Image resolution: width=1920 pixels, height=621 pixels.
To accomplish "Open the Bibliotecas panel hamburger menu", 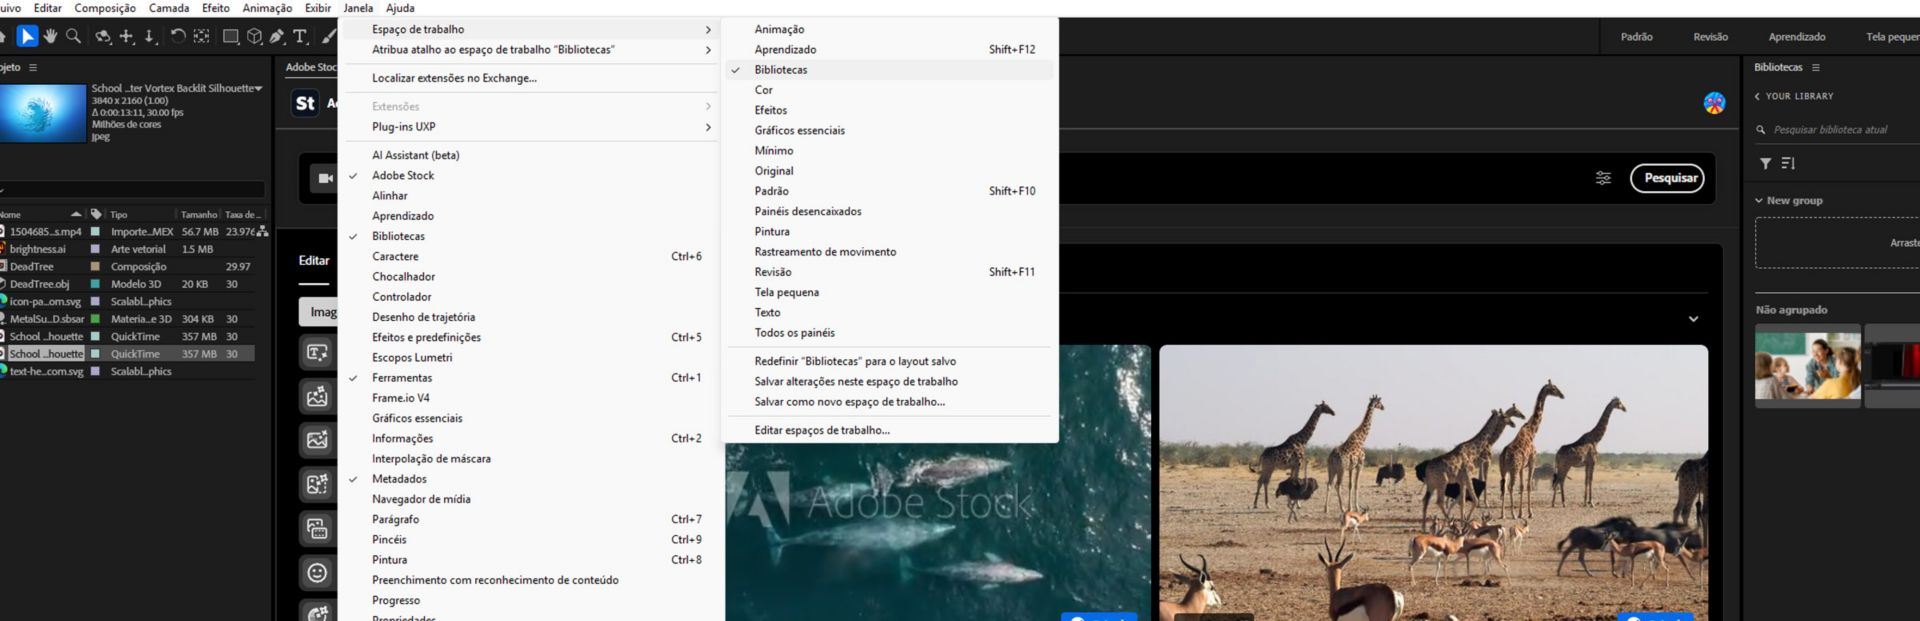I will tap(1815, 67).
